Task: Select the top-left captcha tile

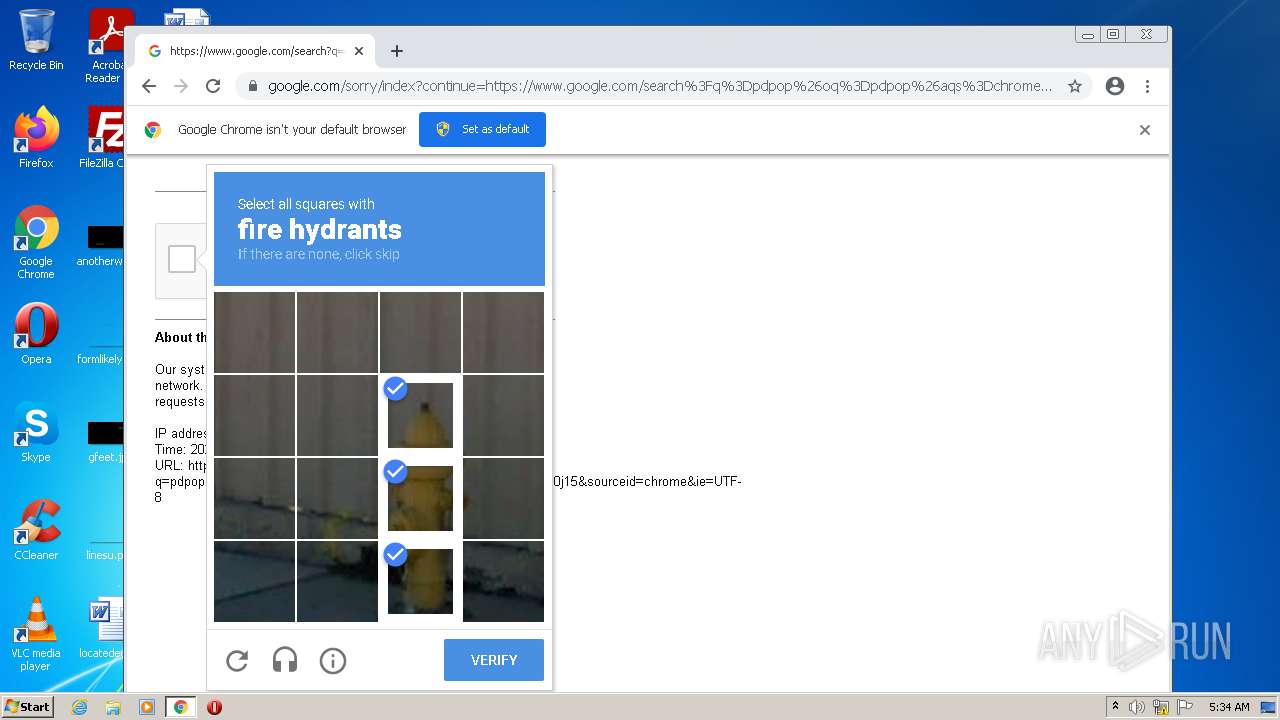Action: pos(254,332)
